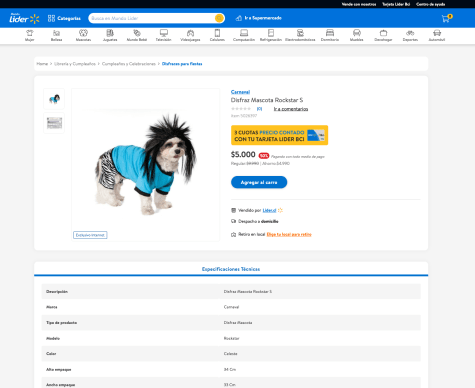Open the Electrodomésticos category icon

tap(300, 35)
